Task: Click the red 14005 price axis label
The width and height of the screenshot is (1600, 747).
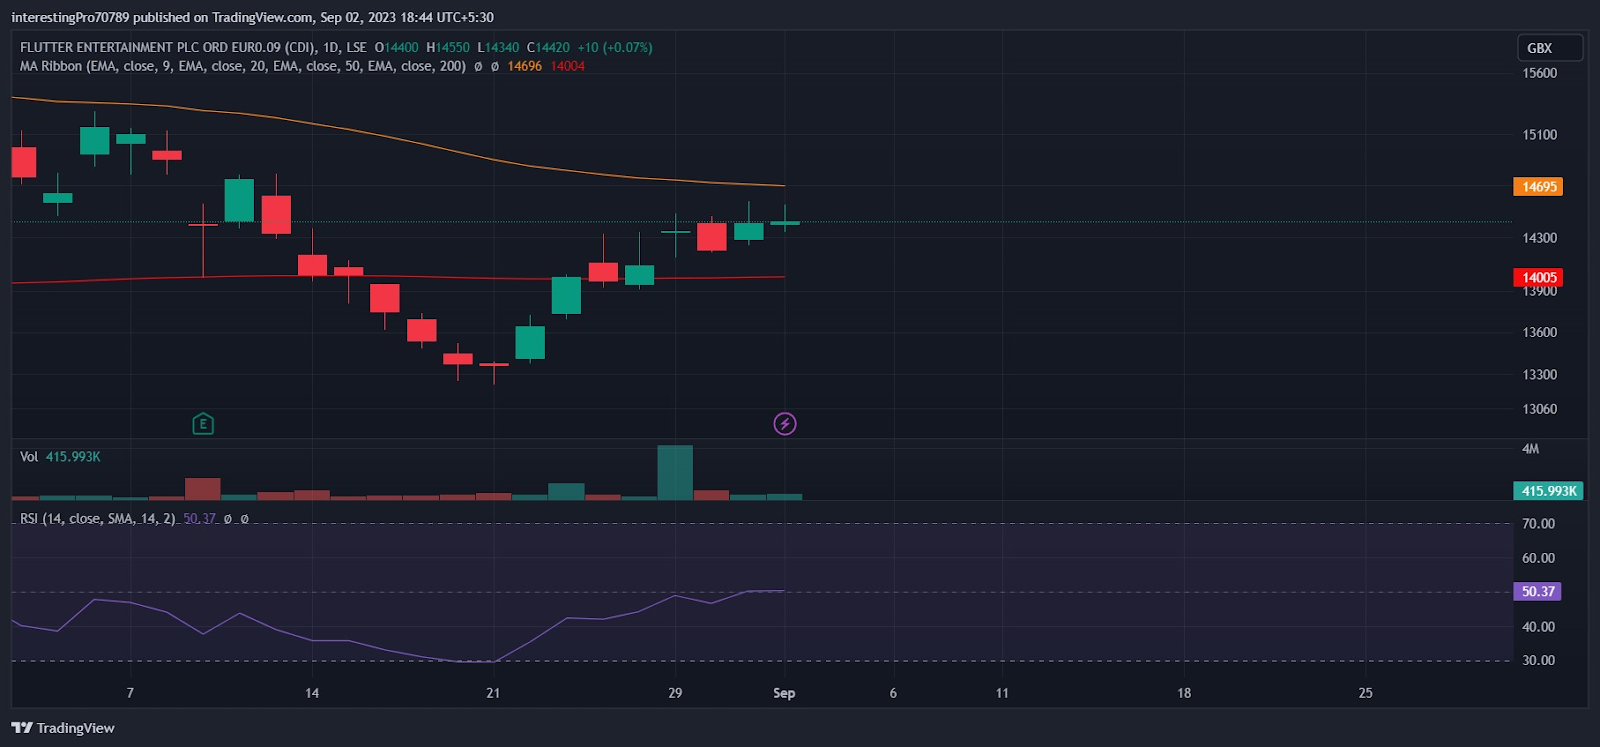Action: point(1538,278)
